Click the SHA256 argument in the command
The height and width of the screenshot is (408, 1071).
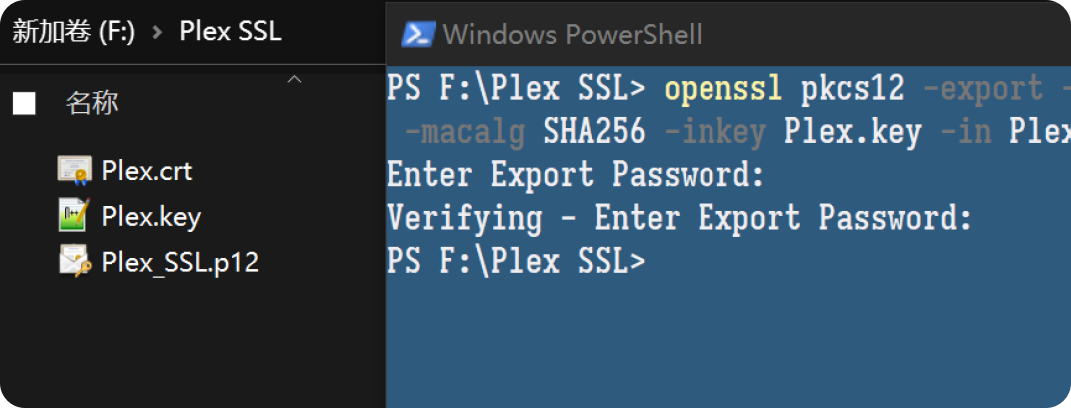coord(594,132)
